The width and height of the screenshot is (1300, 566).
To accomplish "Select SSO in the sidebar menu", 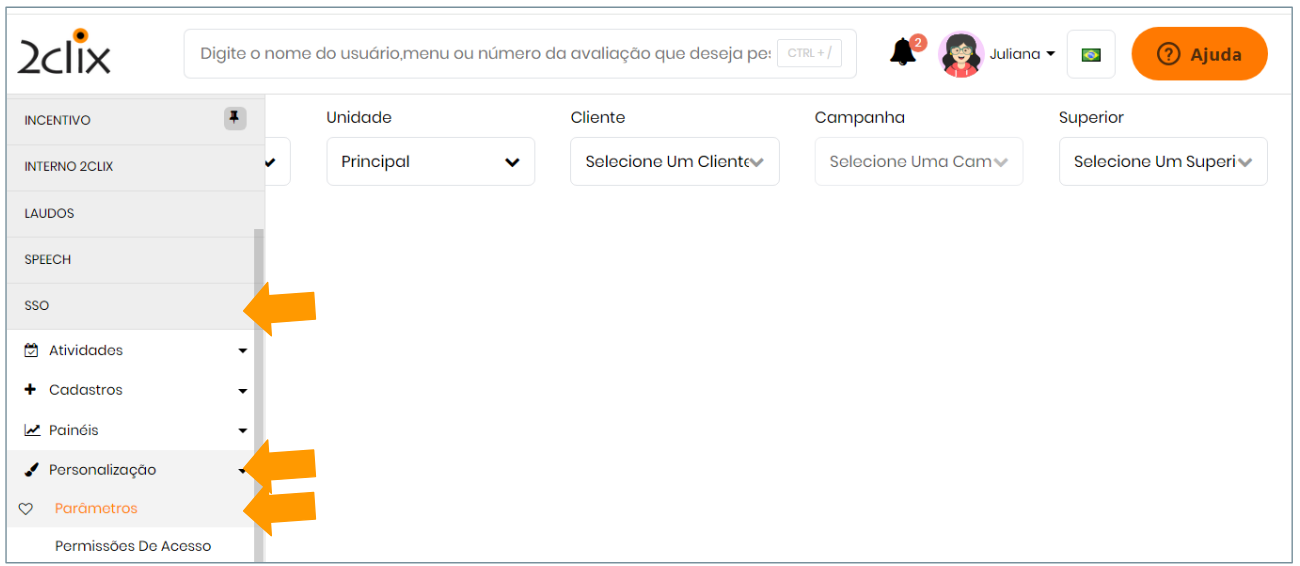I will [x=37, y=306].
